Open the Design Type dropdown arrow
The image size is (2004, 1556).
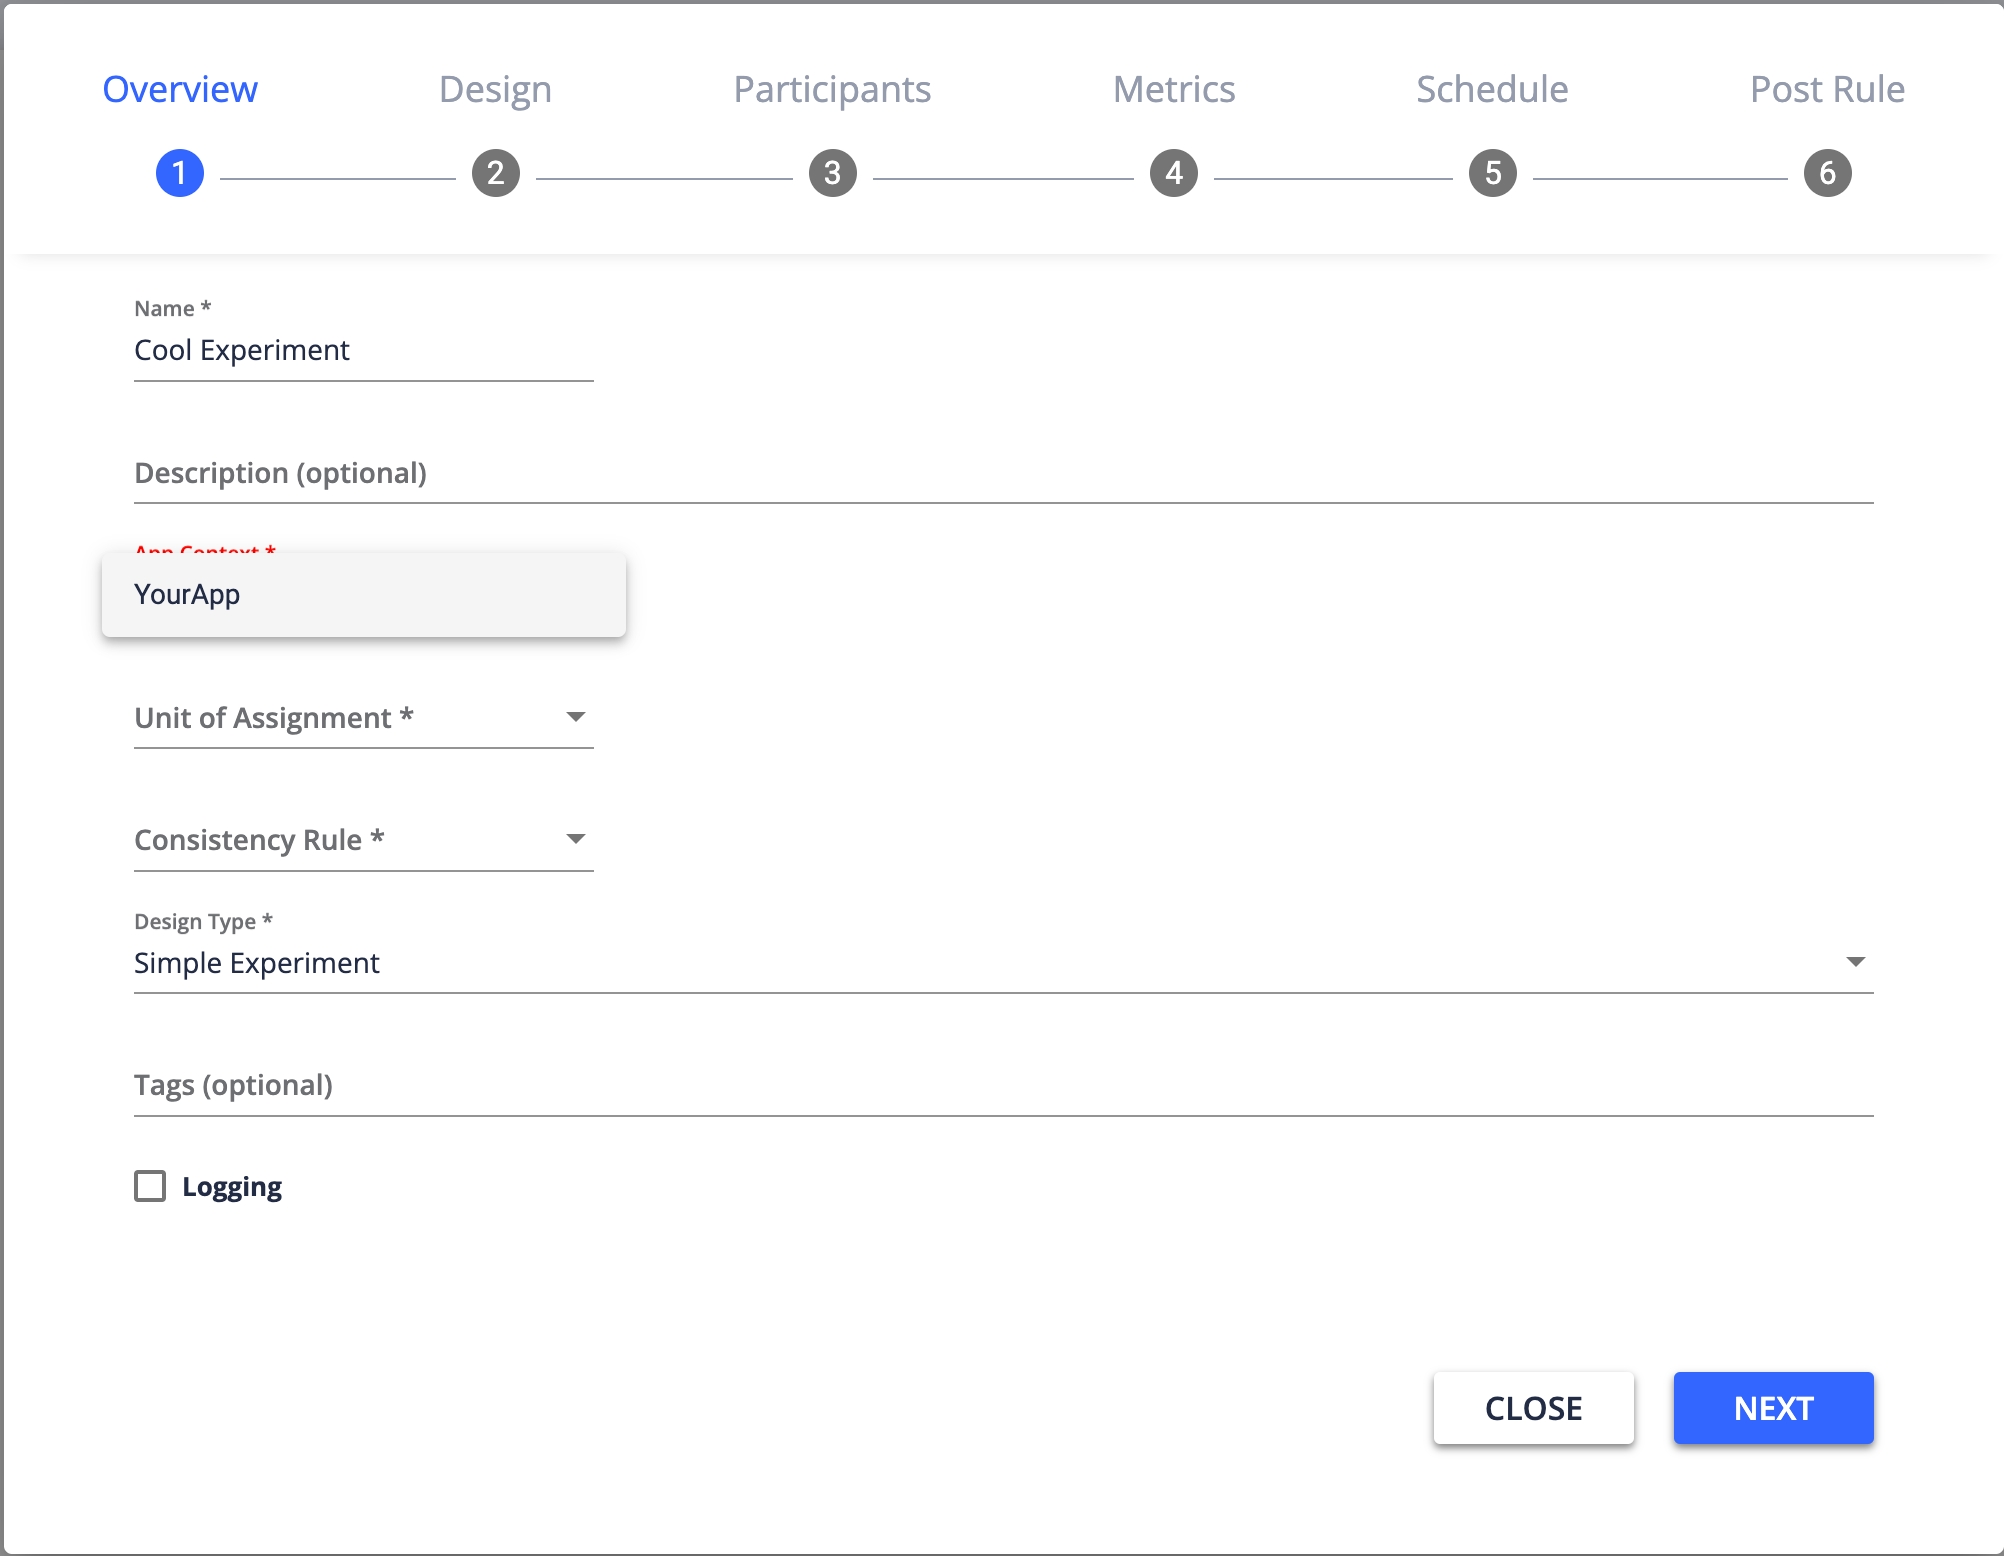(1855, 962)
